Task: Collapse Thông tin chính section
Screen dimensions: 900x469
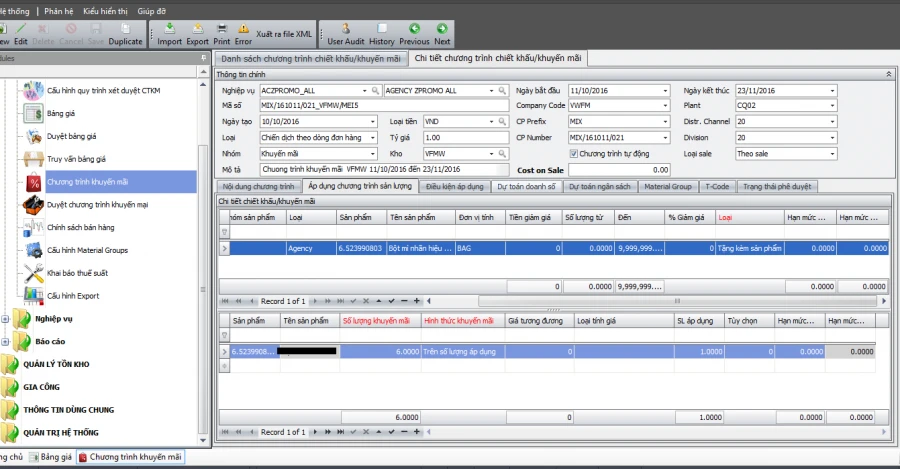Action: (x=889, y=75)
